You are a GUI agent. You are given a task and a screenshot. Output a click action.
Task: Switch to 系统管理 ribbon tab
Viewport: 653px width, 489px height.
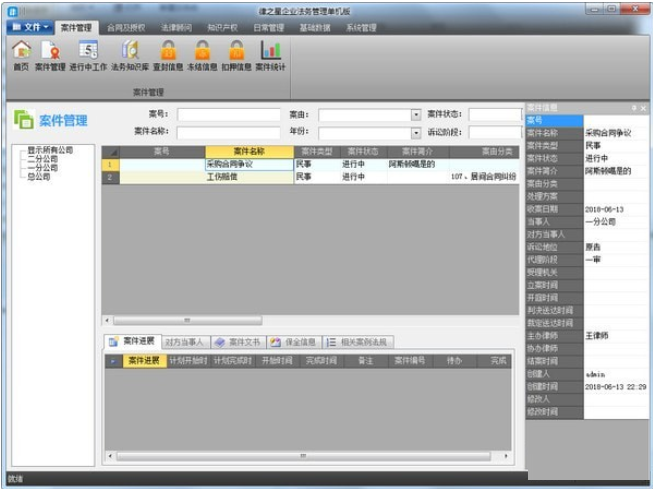point(361,28)
